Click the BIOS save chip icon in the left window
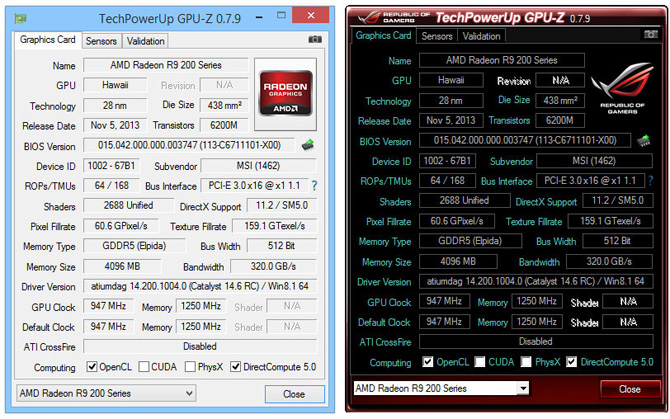Image resolution: width=670 pixels, height=419 pixels. 308,145
